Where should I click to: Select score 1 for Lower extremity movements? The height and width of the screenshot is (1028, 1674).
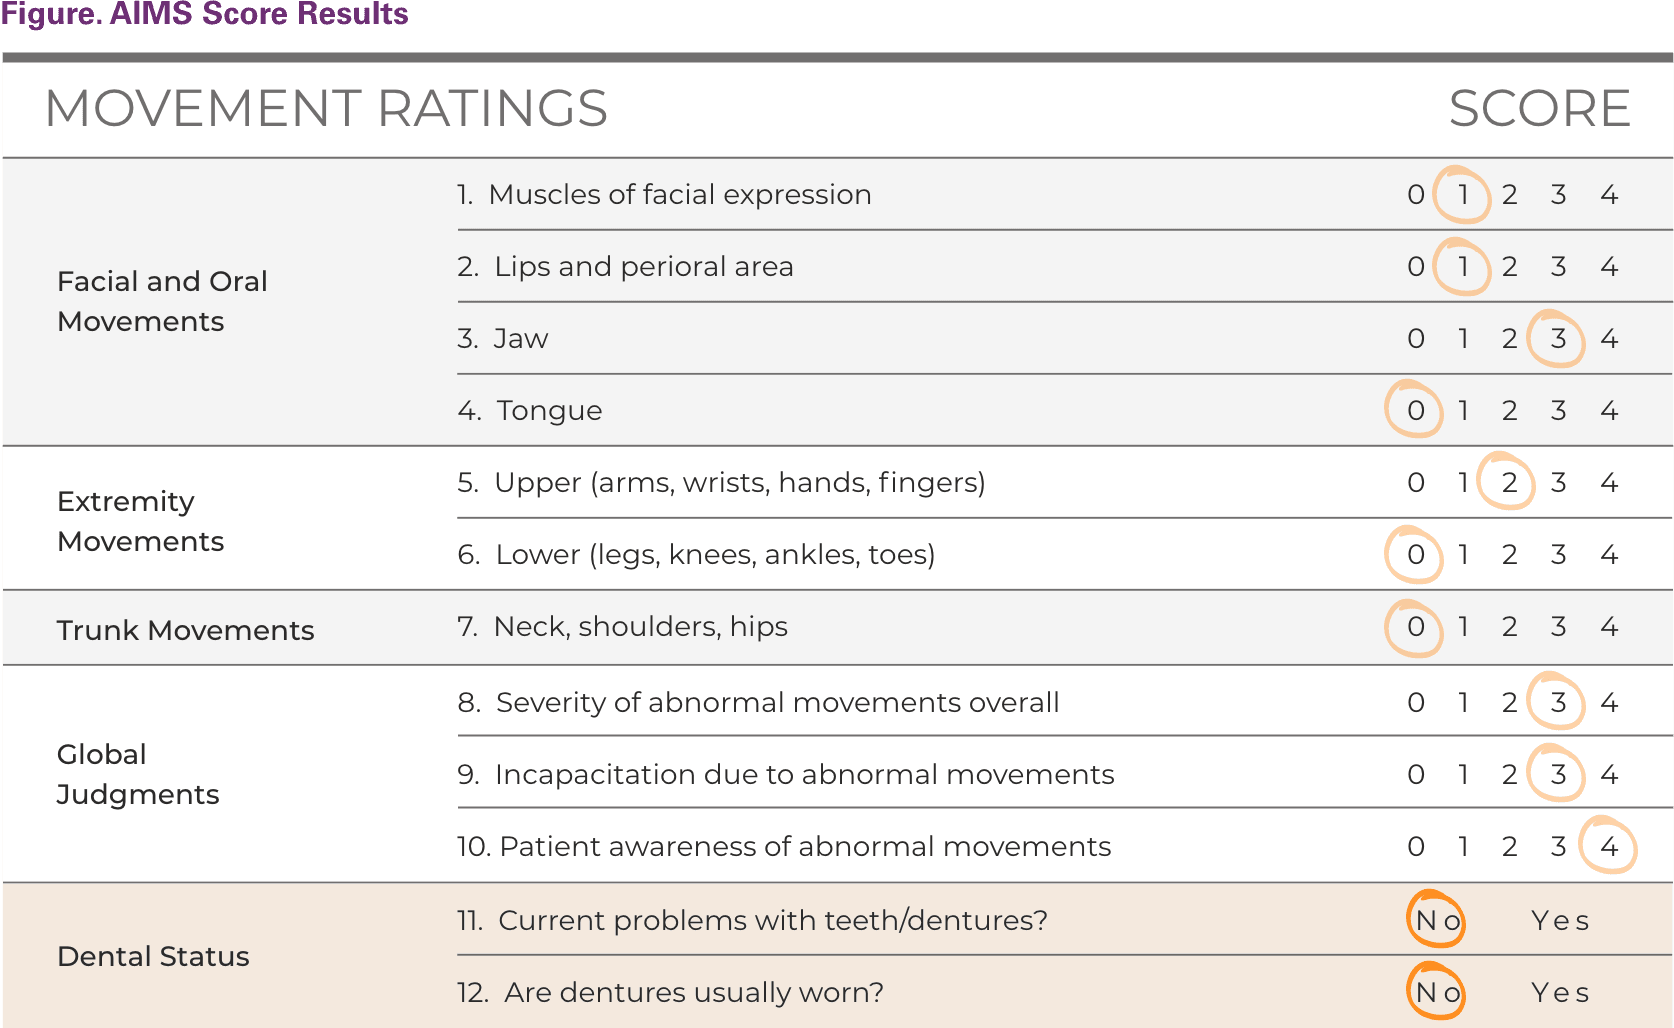(x=1463, y=554)
